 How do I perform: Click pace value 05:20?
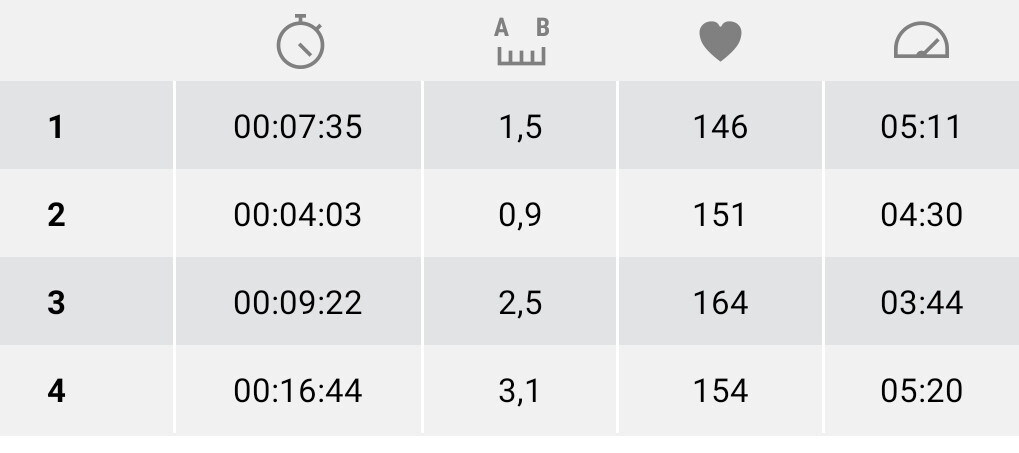(x=921, y=390)
